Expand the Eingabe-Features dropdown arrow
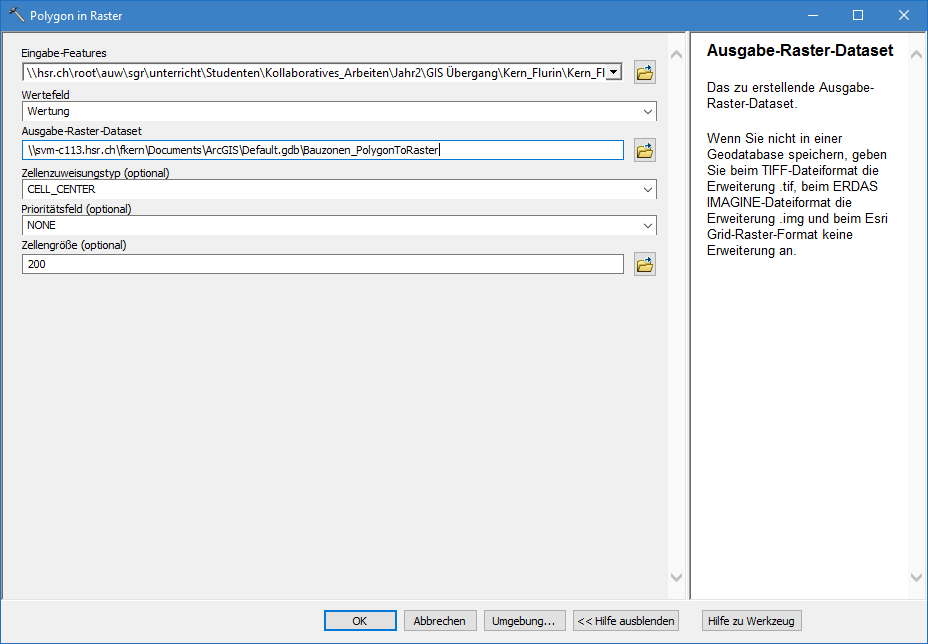The width and height of the screenshot is (928, 644). [614, 72]
